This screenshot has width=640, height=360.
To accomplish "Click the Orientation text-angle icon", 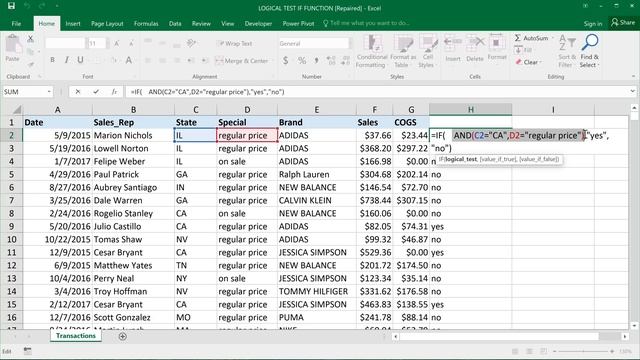I will (x=191, y=43).
